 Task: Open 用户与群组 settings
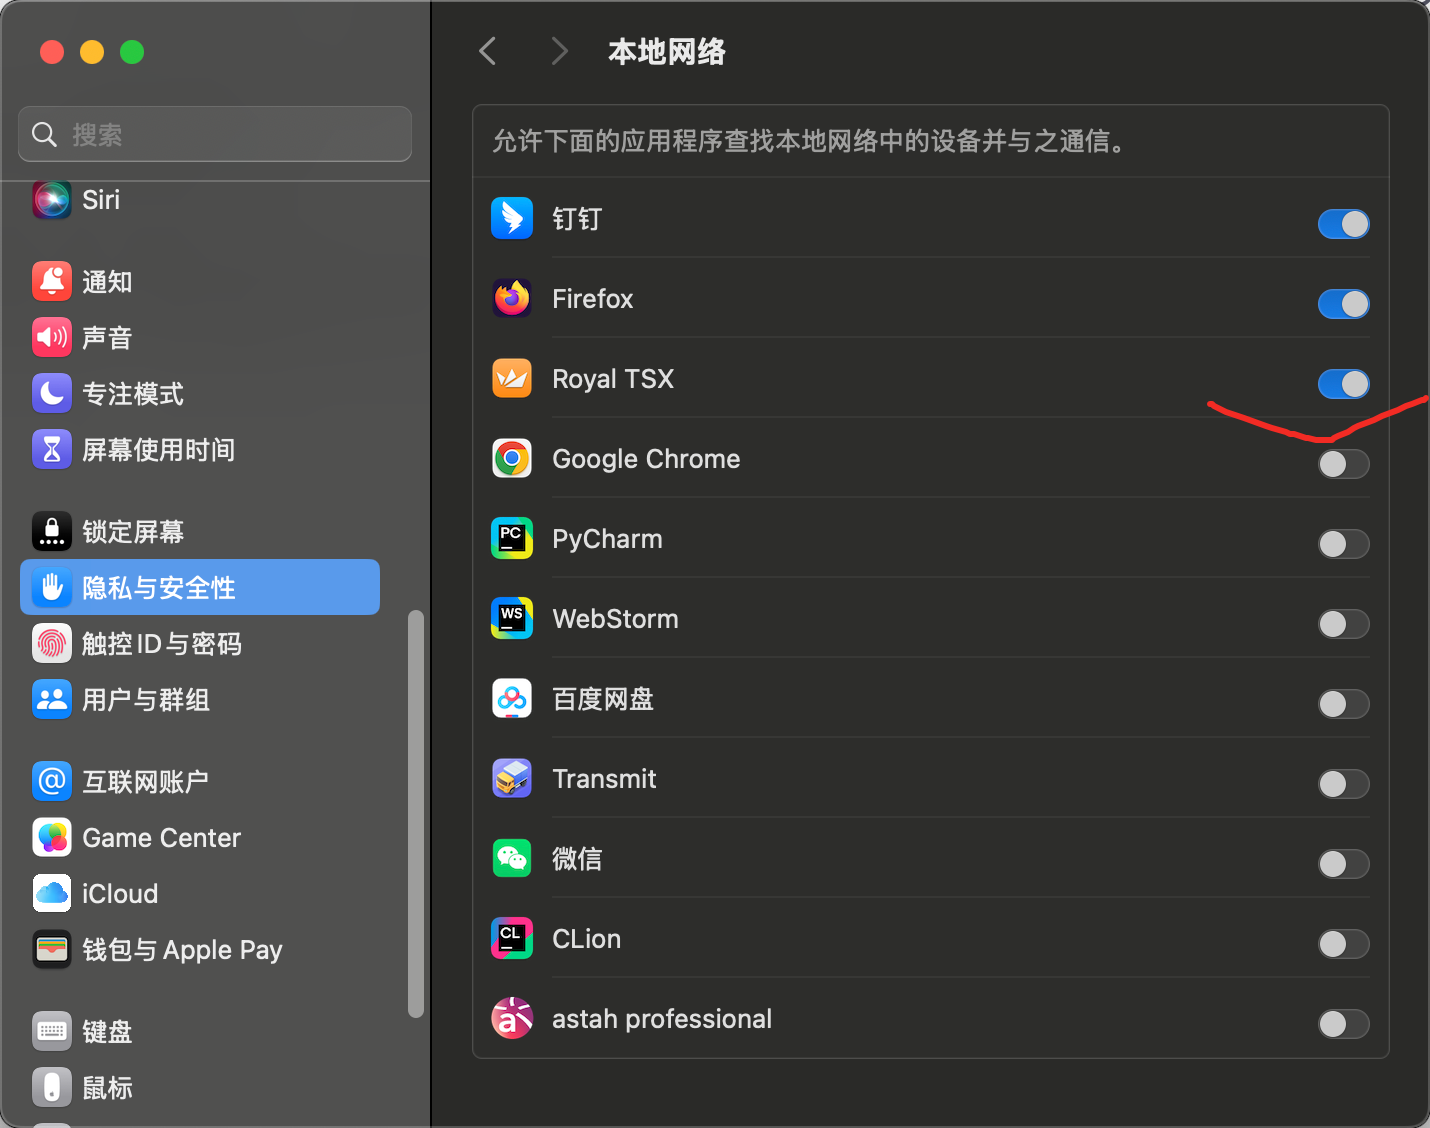tap(200, 700)
